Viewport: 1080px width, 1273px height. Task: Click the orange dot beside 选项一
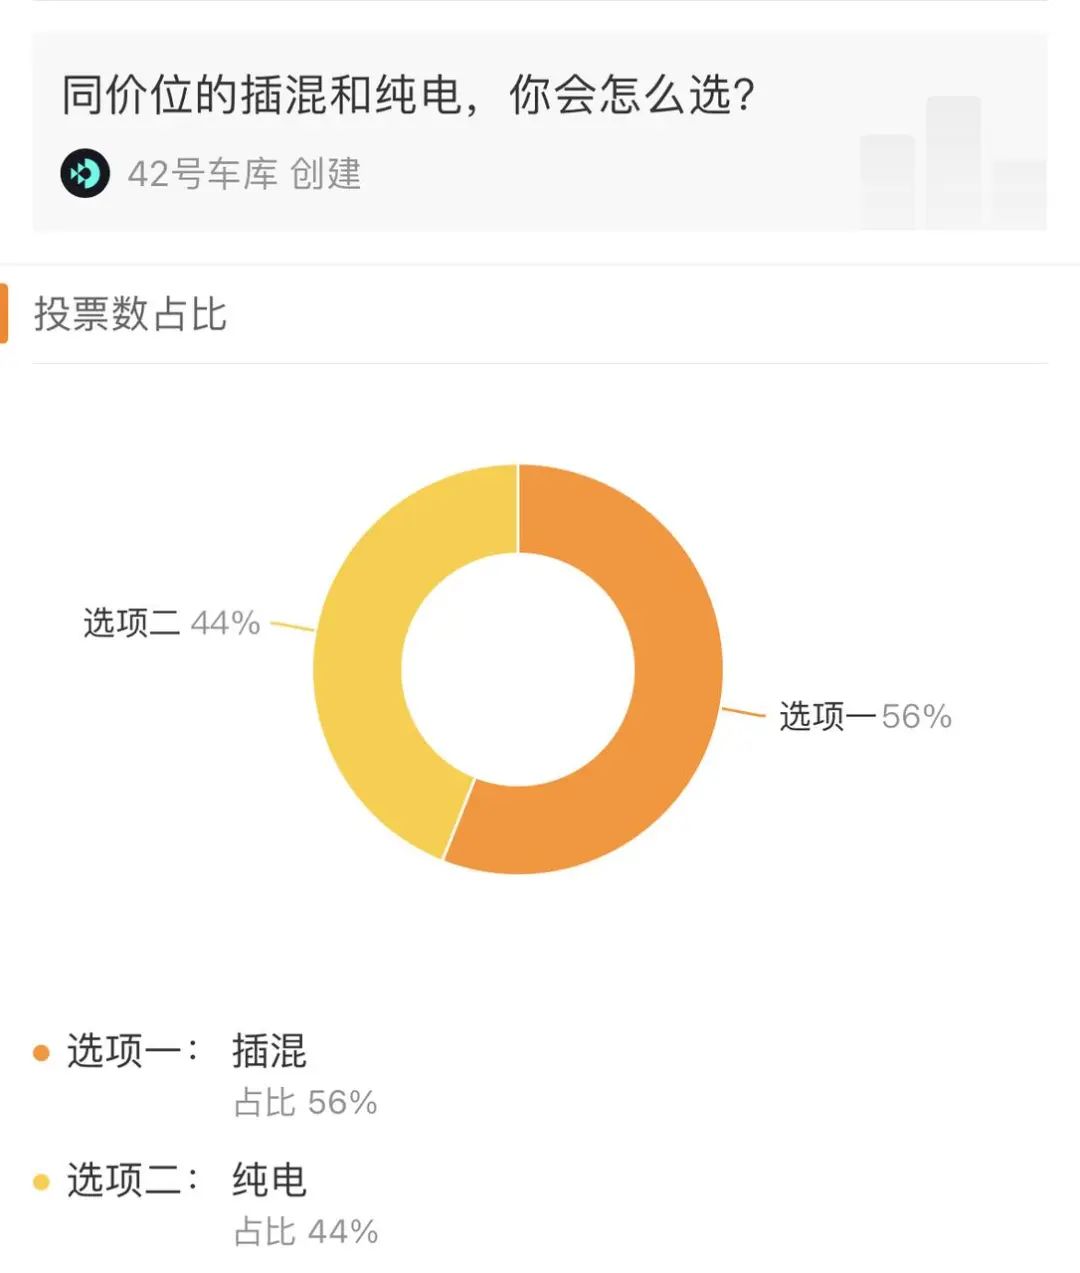click(x=41, y=1053)
